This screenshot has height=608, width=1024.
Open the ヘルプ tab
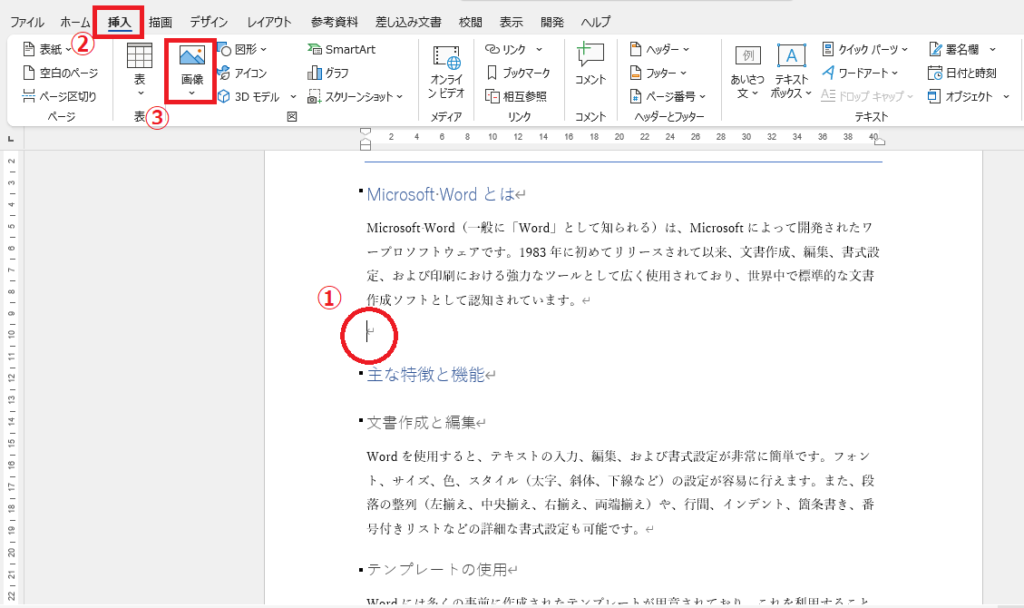tap(596, 22)
